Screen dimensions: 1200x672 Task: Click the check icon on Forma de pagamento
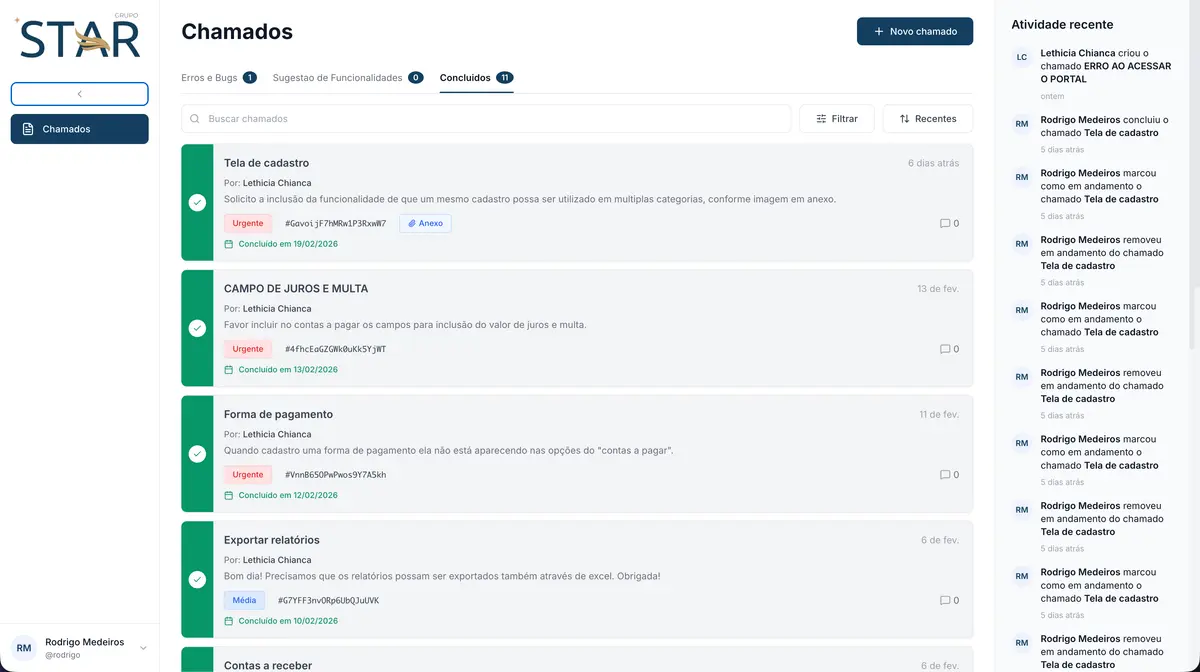[197, 454]
